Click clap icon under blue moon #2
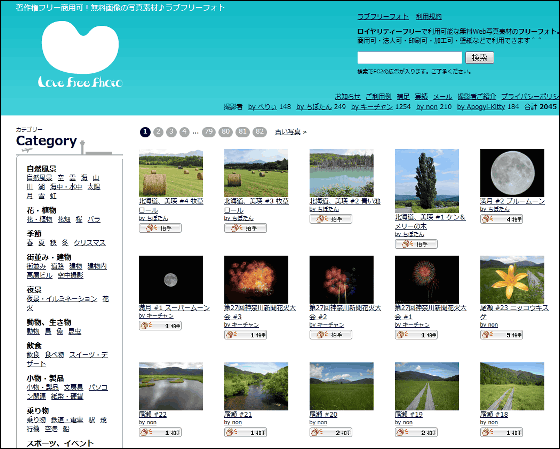Screen dimensions: 560x449 (501, 219)
